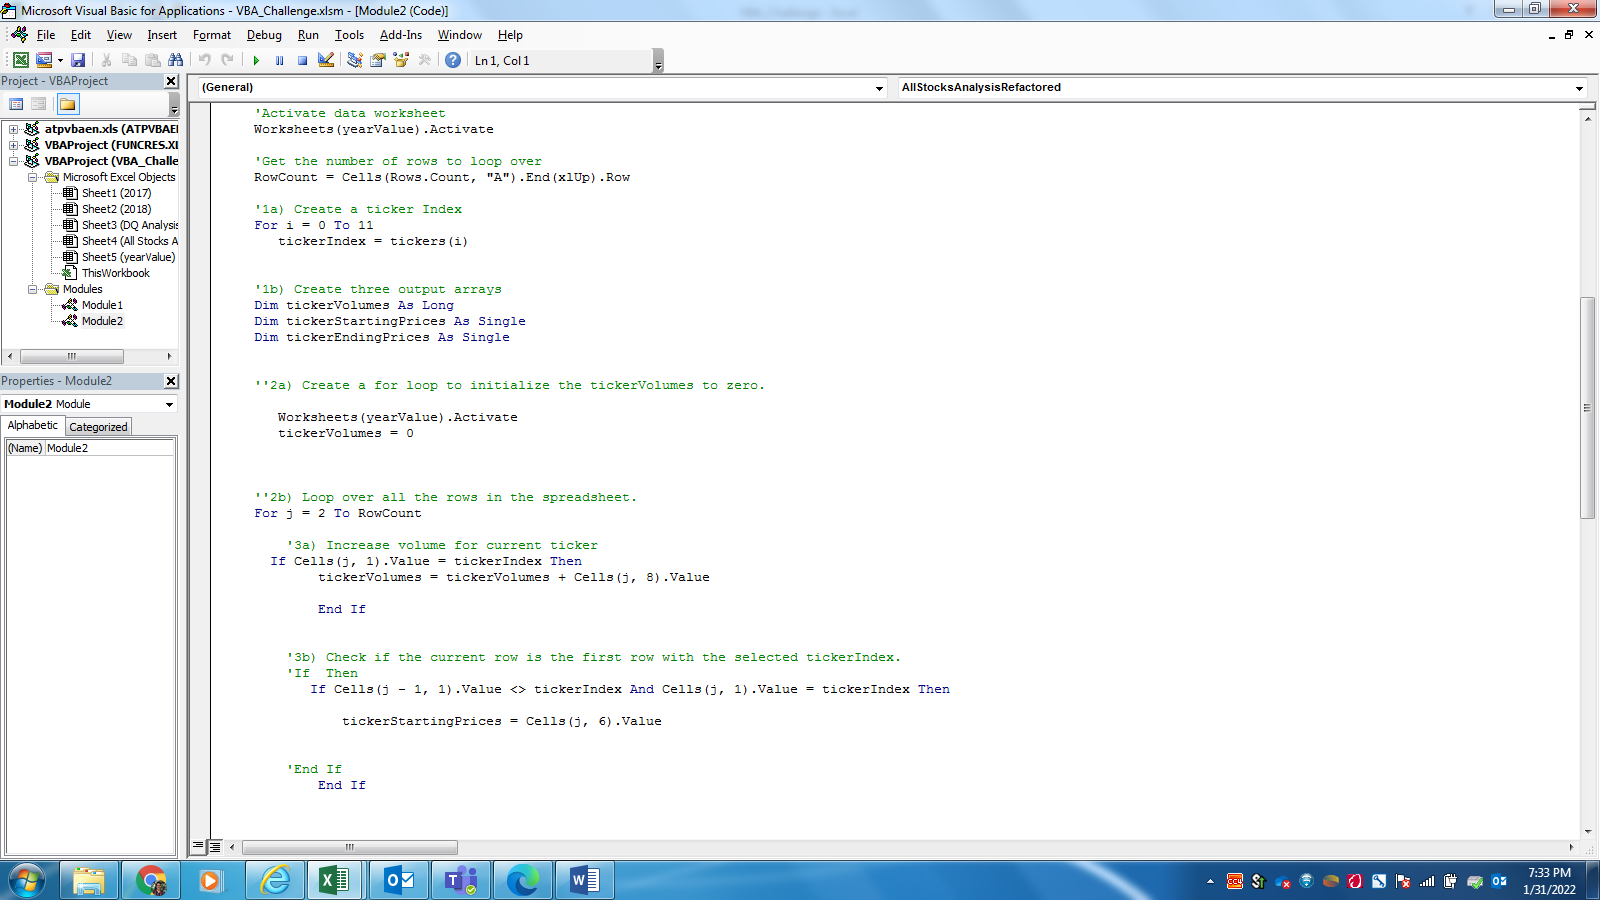The height and width of the screenshot is (900, 1600).
Task: Select the Toggle Folders icon in Project Explorer
Action: [66, 103]
